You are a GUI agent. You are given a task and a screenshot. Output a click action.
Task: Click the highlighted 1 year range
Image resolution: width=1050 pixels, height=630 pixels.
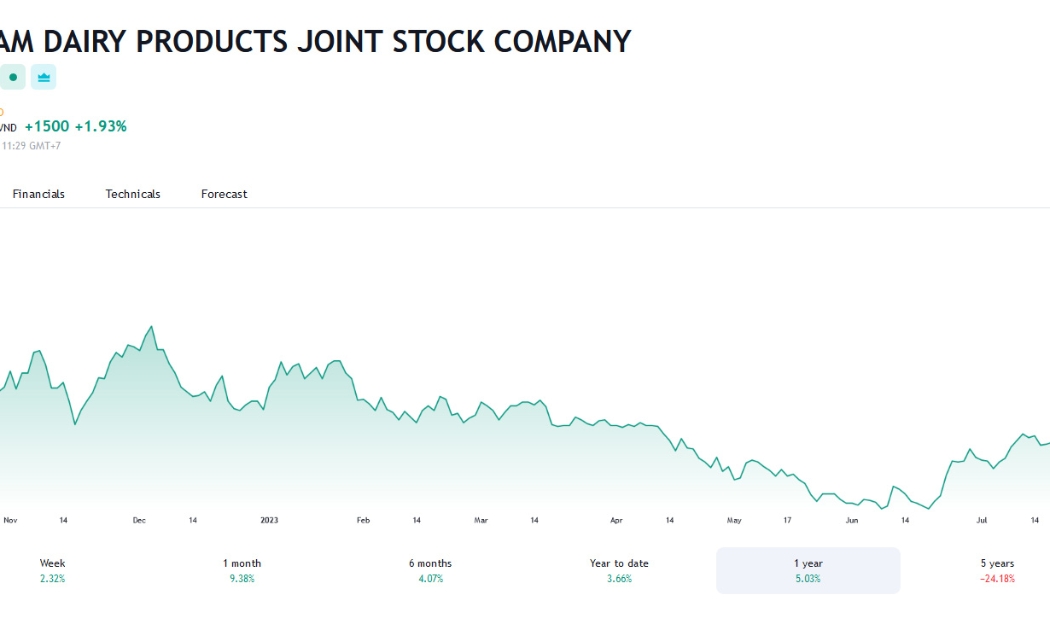coord(808,570)
